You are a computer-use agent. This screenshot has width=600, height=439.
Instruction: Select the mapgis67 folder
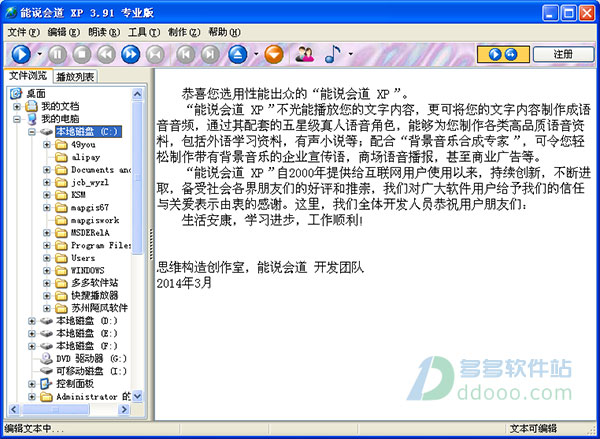[90, 207]
